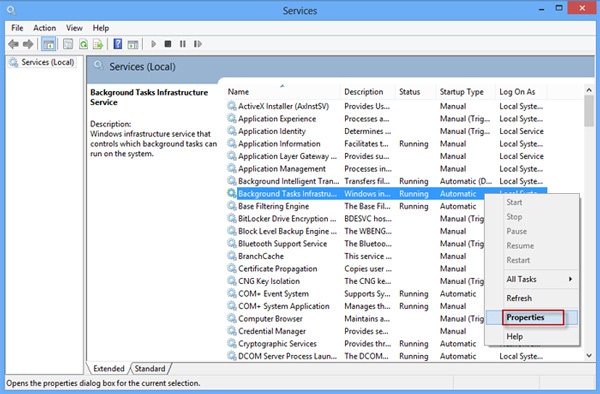
Task: Click the scrollbar down arrow
Action: click(589, 355)
